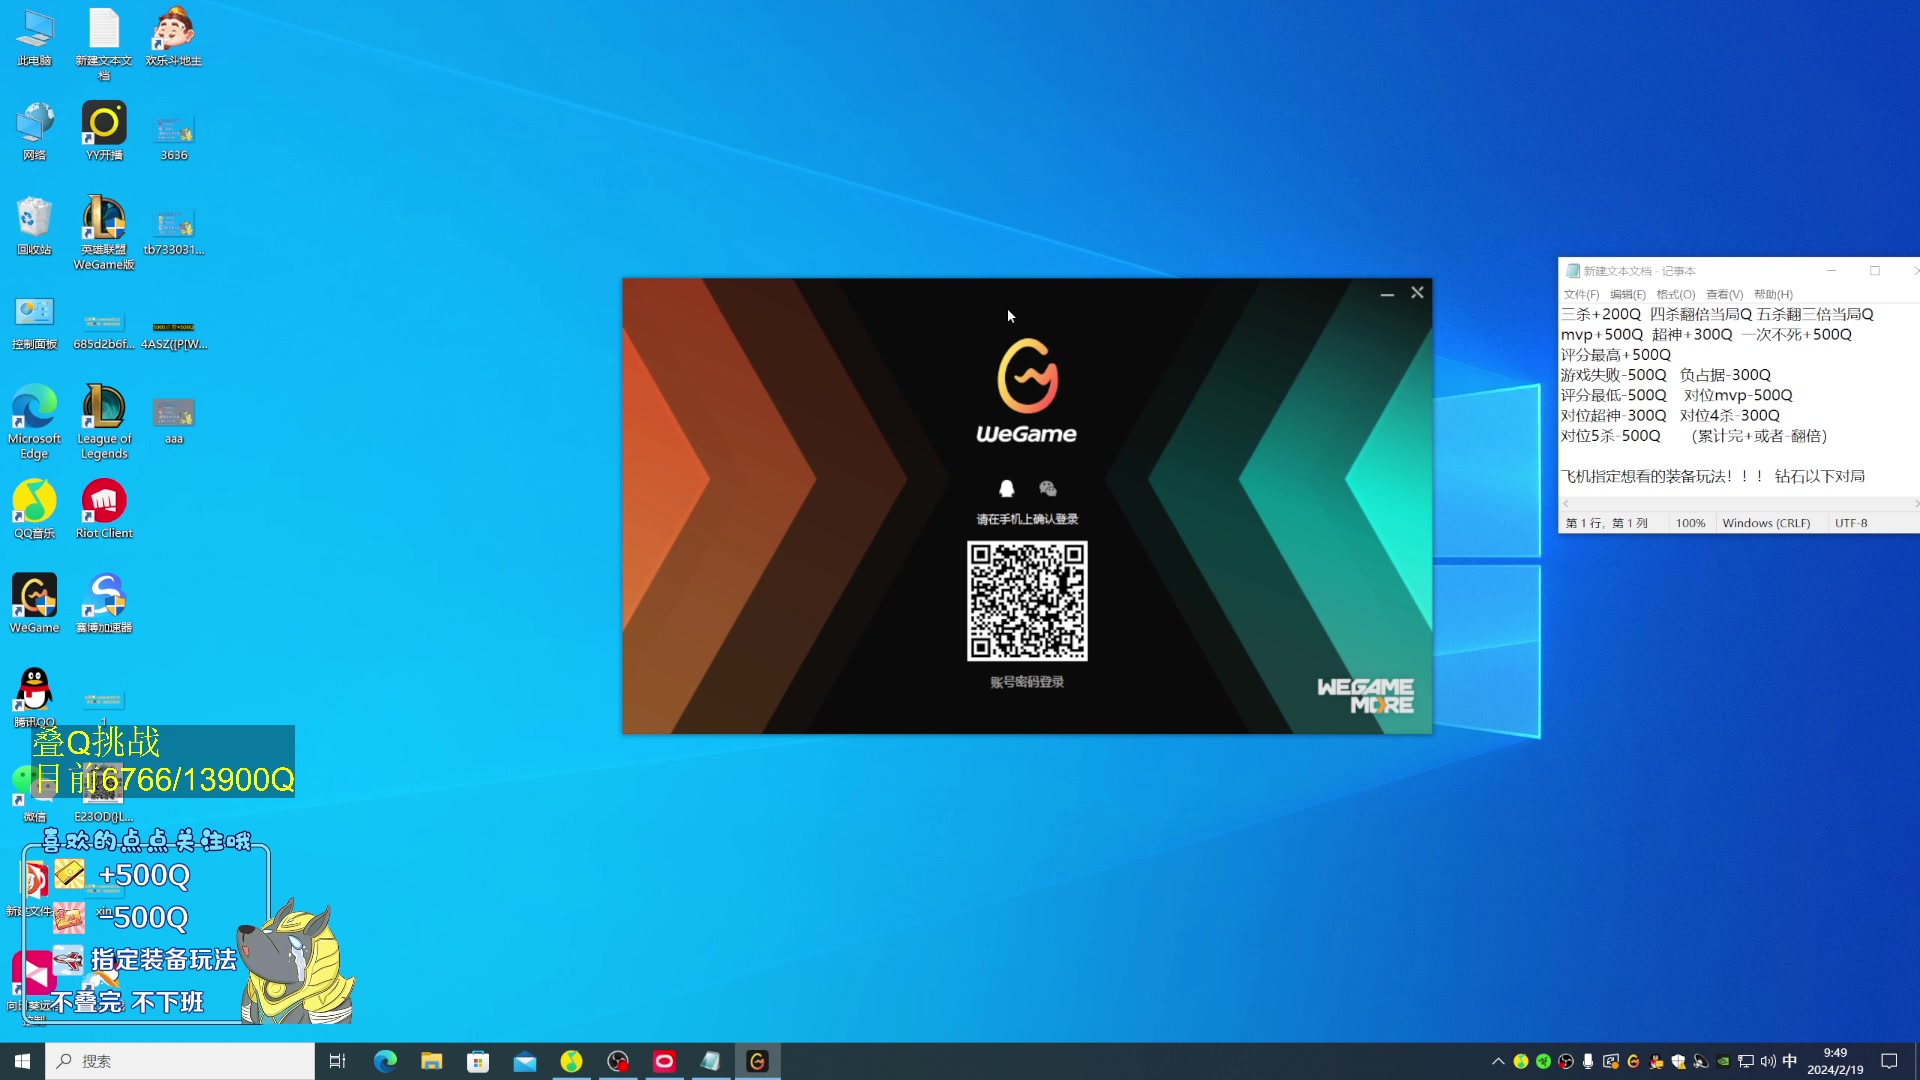Select Riot Client desktop icon

(104, 509)
